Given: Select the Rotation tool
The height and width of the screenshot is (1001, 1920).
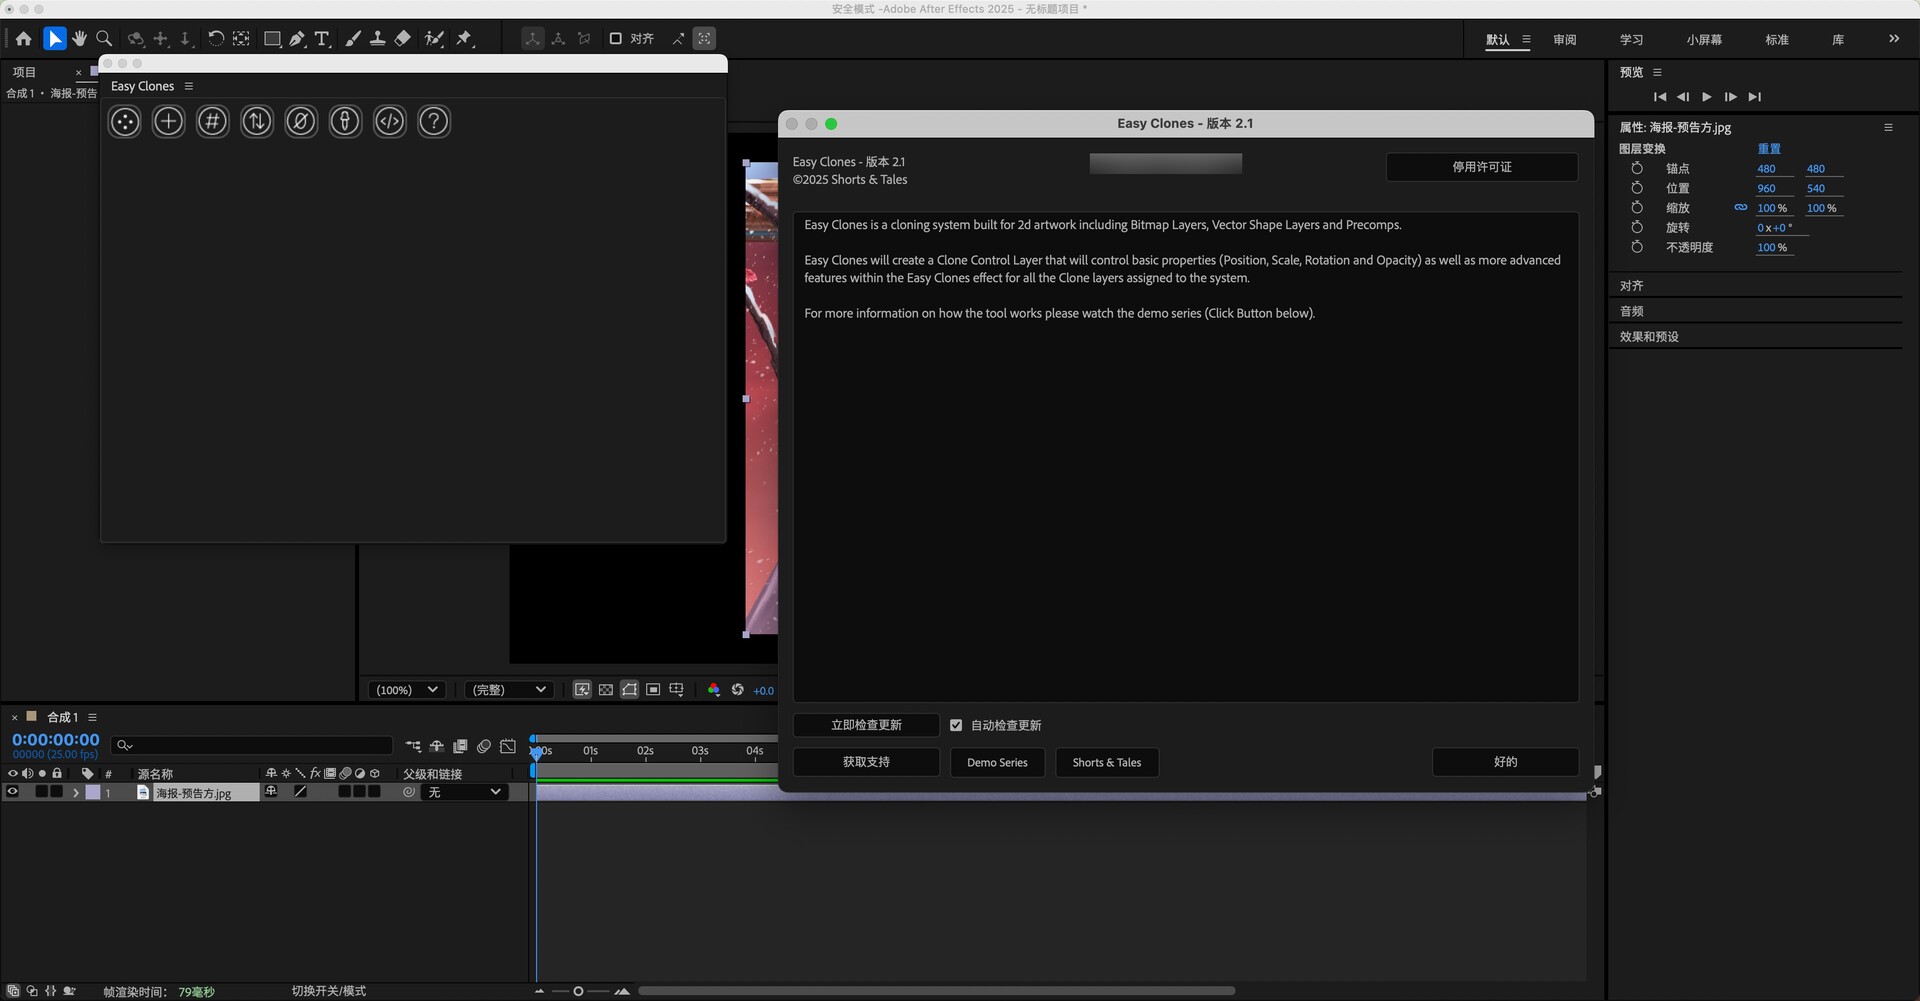Looking at the screenshot, I should [215, 39].
